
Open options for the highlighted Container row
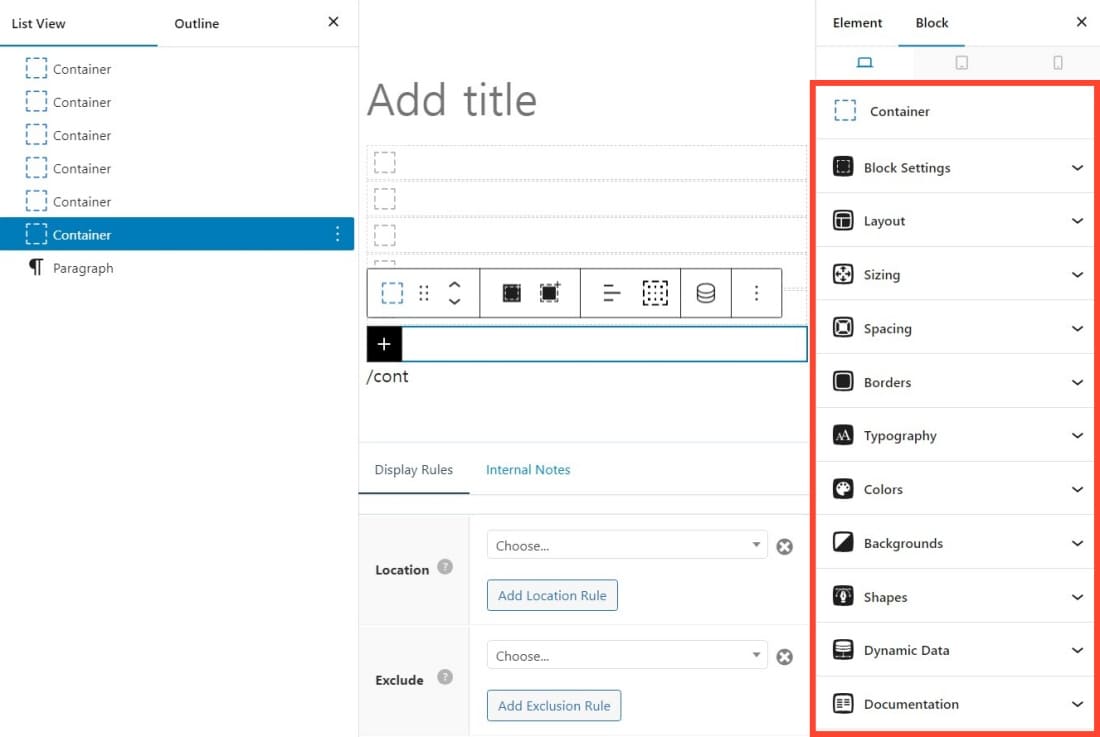tap(337, 234)
